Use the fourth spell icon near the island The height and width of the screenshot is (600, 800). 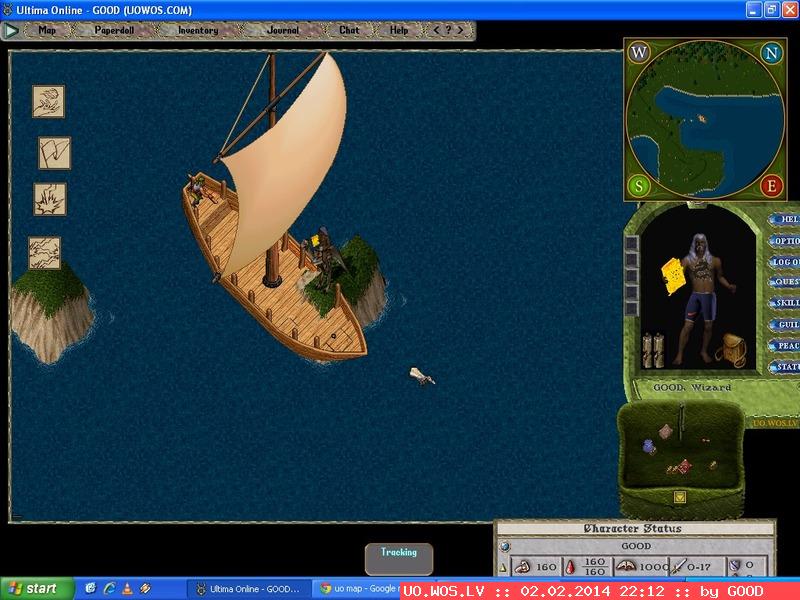tap(44, 253)
